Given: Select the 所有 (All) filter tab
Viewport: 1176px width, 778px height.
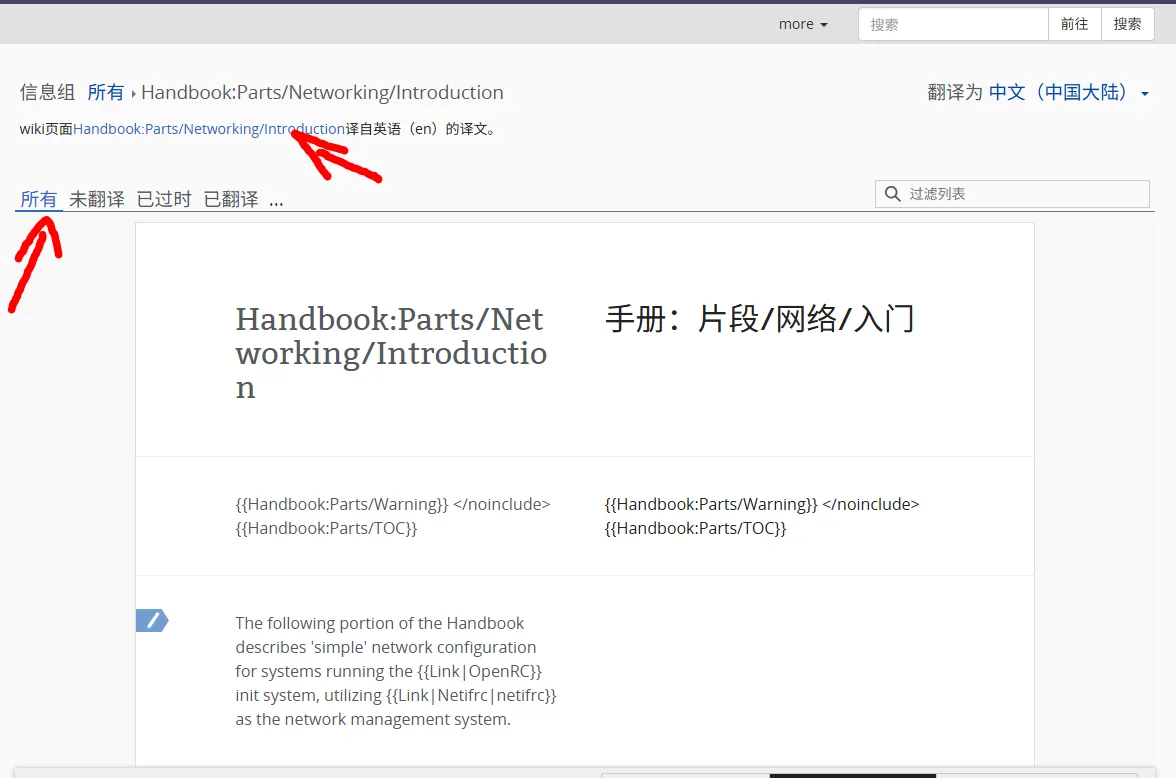Looking at the screenshot, I should pos(39,199).
